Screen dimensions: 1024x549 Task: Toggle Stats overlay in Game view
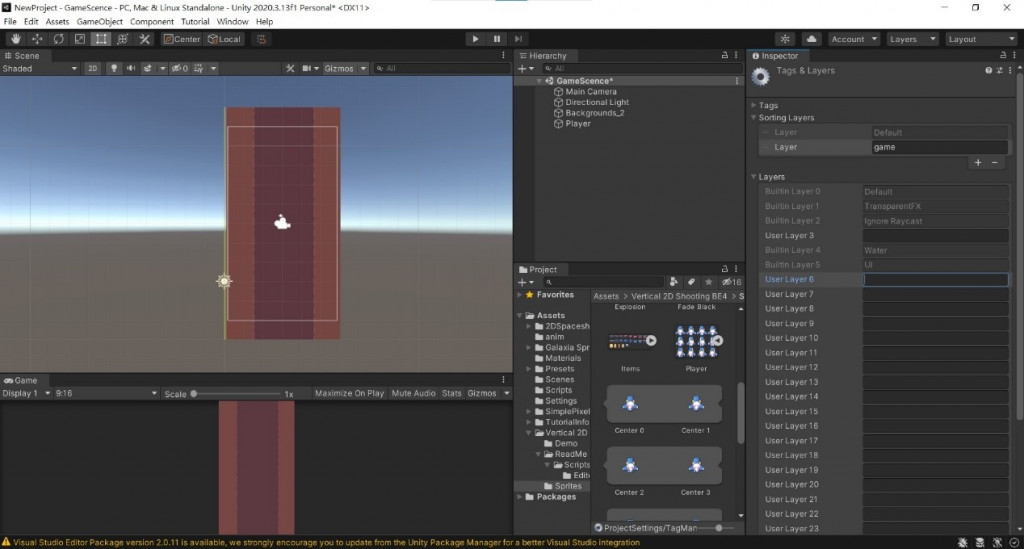[451, 393]
